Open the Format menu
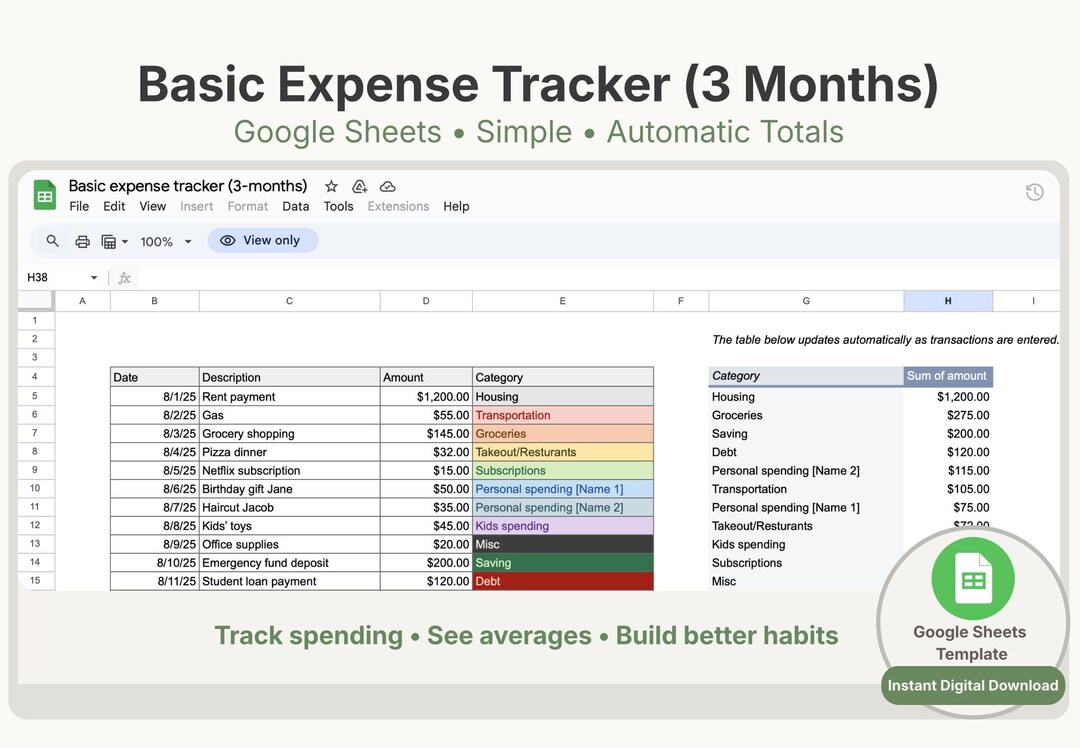1080x748 pixels. [248, 207]
